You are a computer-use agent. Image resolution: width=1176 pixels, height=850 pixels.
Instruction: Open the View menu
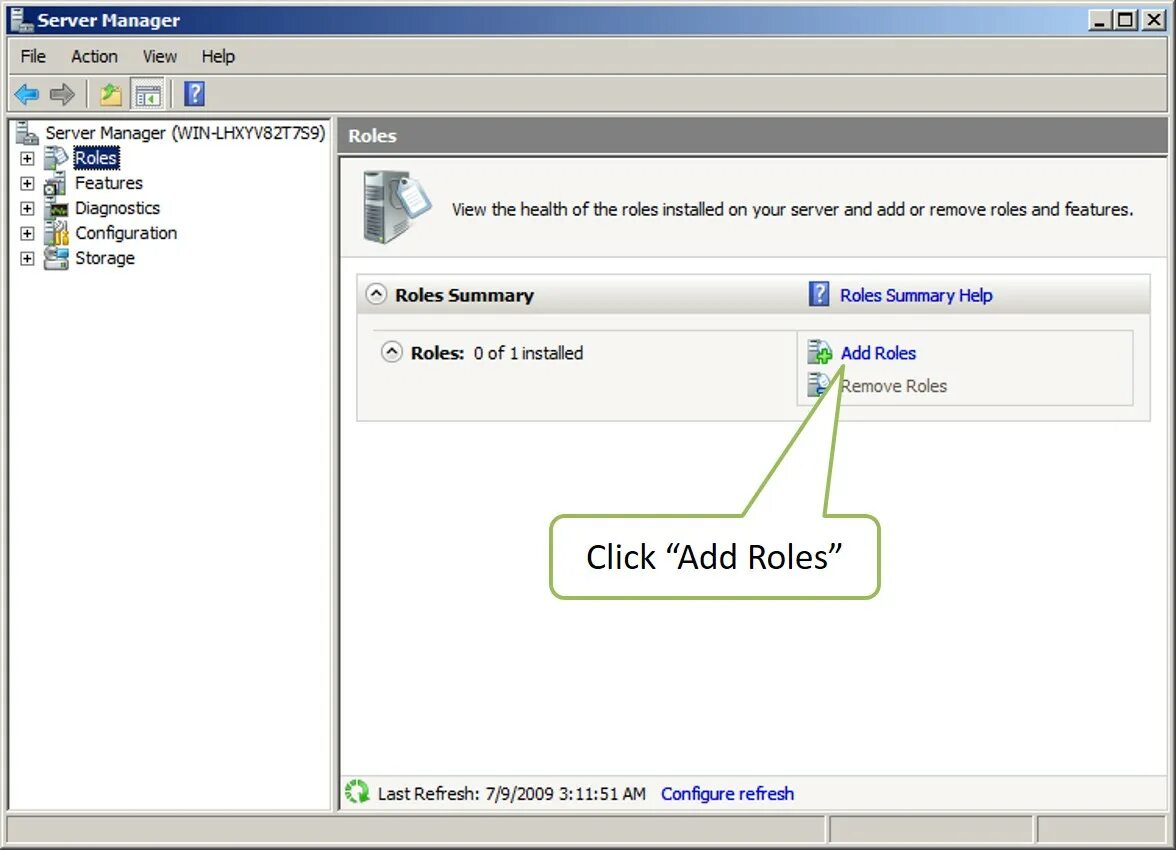pos(160,56)
